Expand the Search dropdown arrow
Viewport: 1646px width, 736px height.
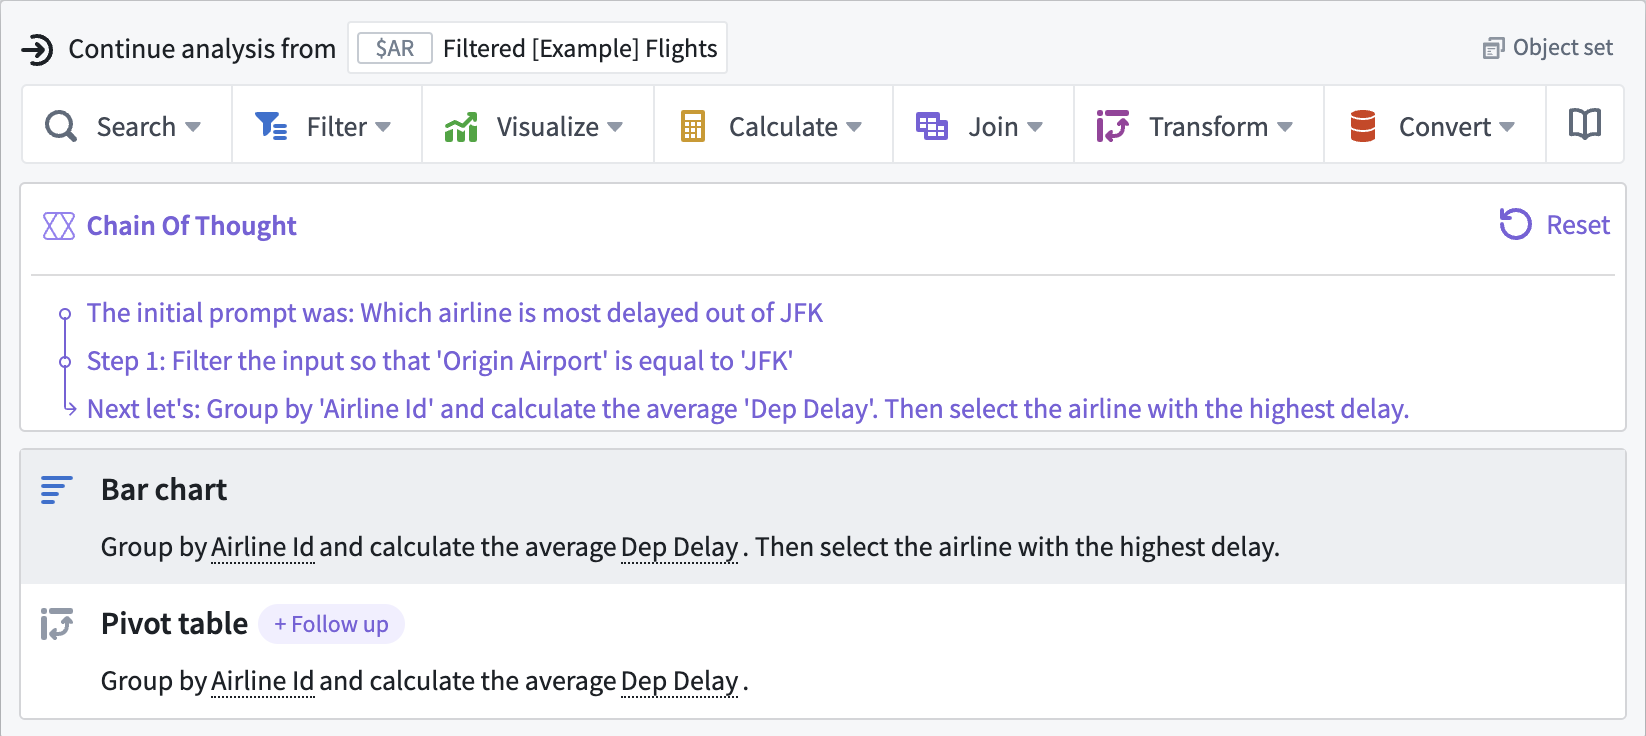[193, 127]
